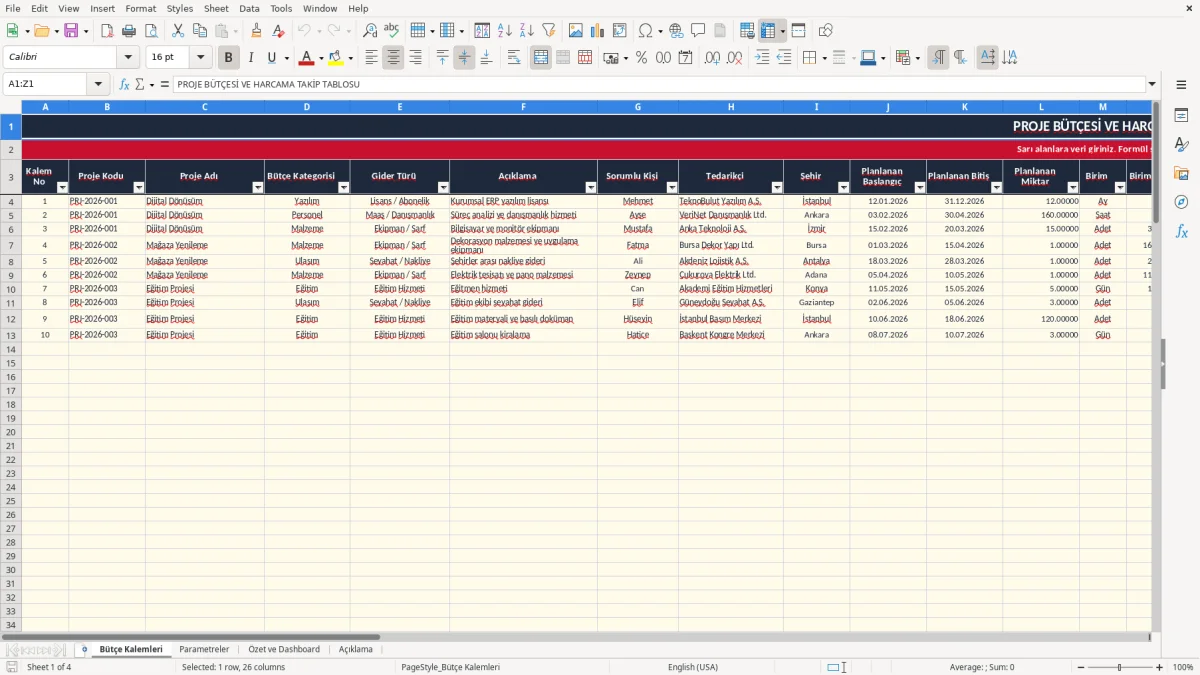This screenshot has height=675, width=1200.
Task: Toggle Freeze Rows and Columns
Action: [768, 31]
